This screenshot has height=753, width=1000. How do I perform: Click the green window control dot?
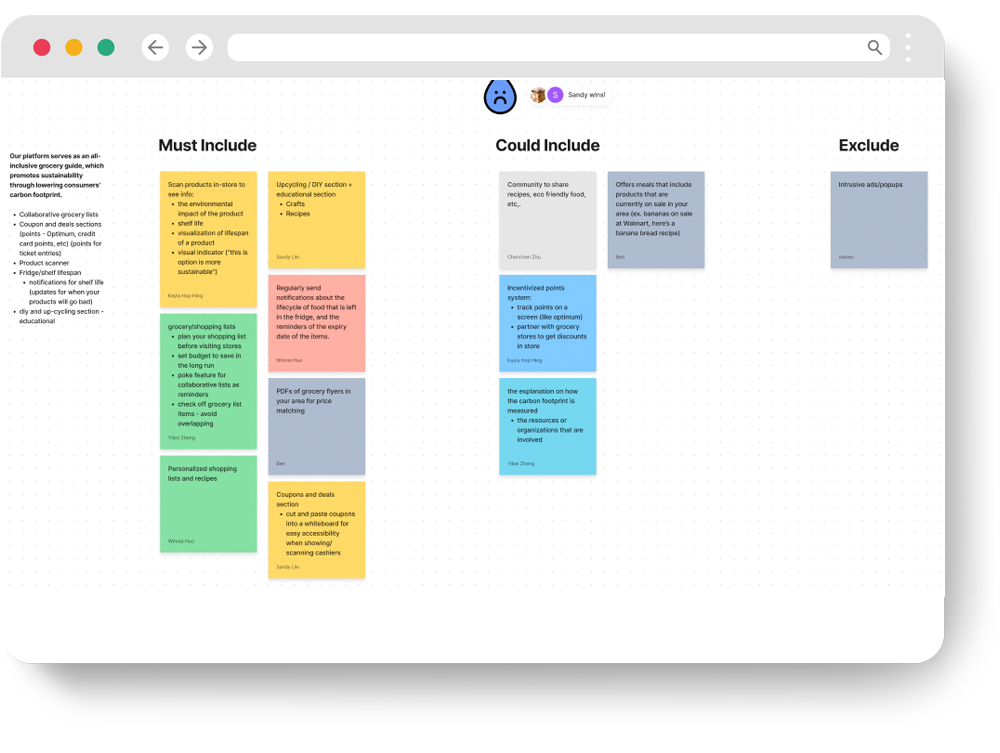(x=106, y=47)
